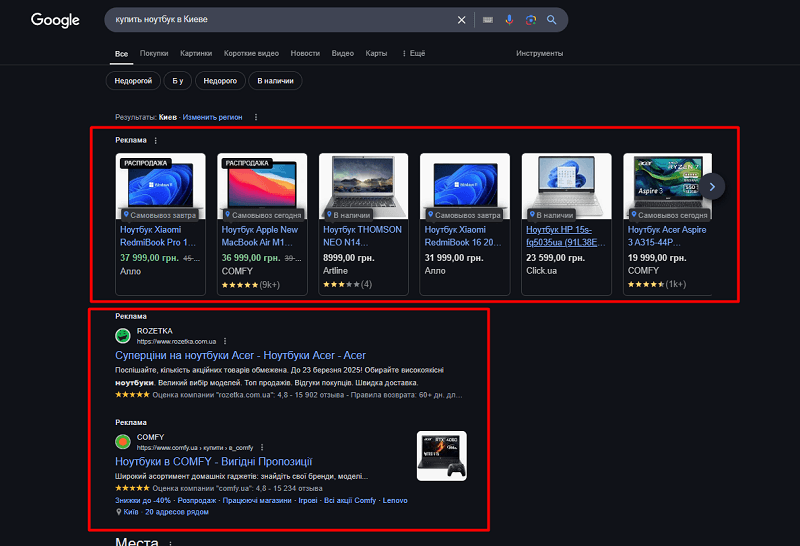Open Ноутбук HP 15s-fq5035ua product title
The height and width of the screenshot is (546, 800).
pos(566,236)
